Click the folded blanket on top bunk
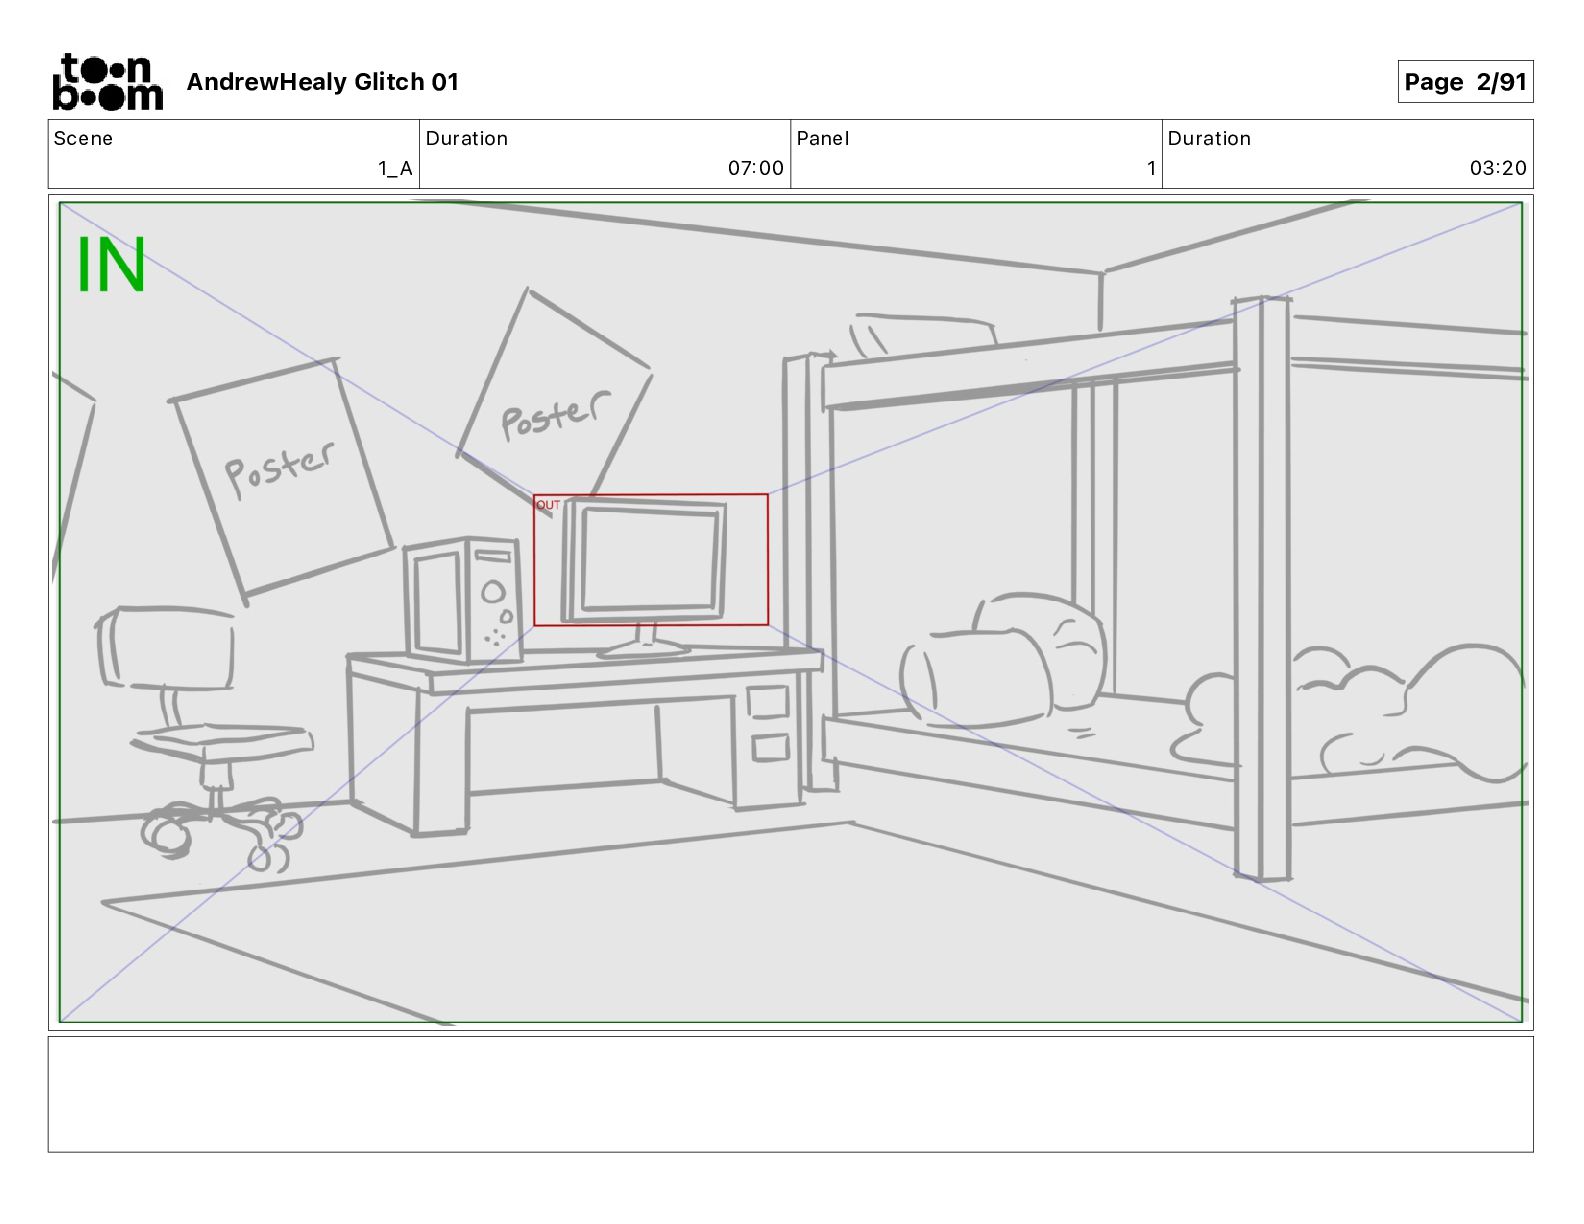 pyautogui.click(x=921, y=334)
